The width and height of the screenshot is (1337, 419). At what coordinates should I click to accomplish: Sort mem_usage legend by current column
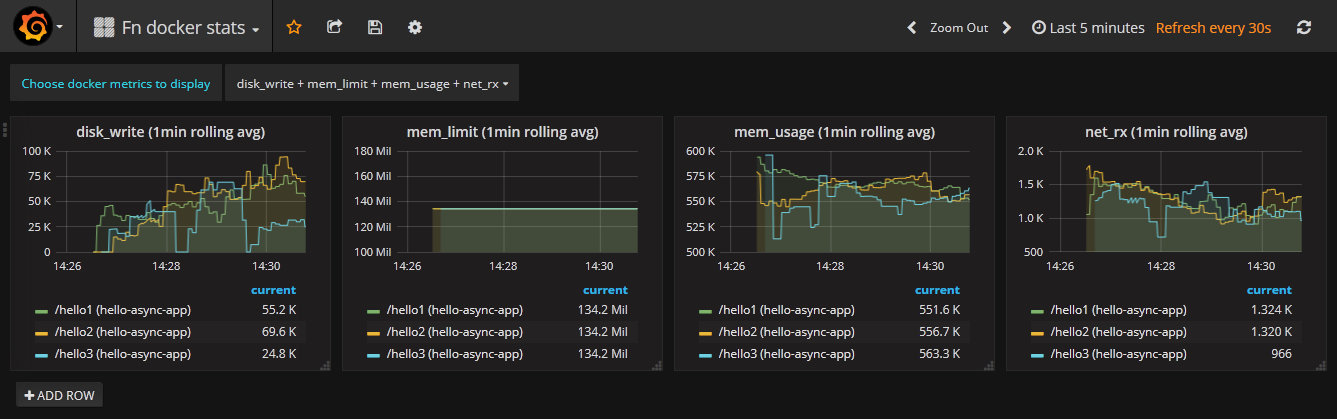click(x=938, y=290)
